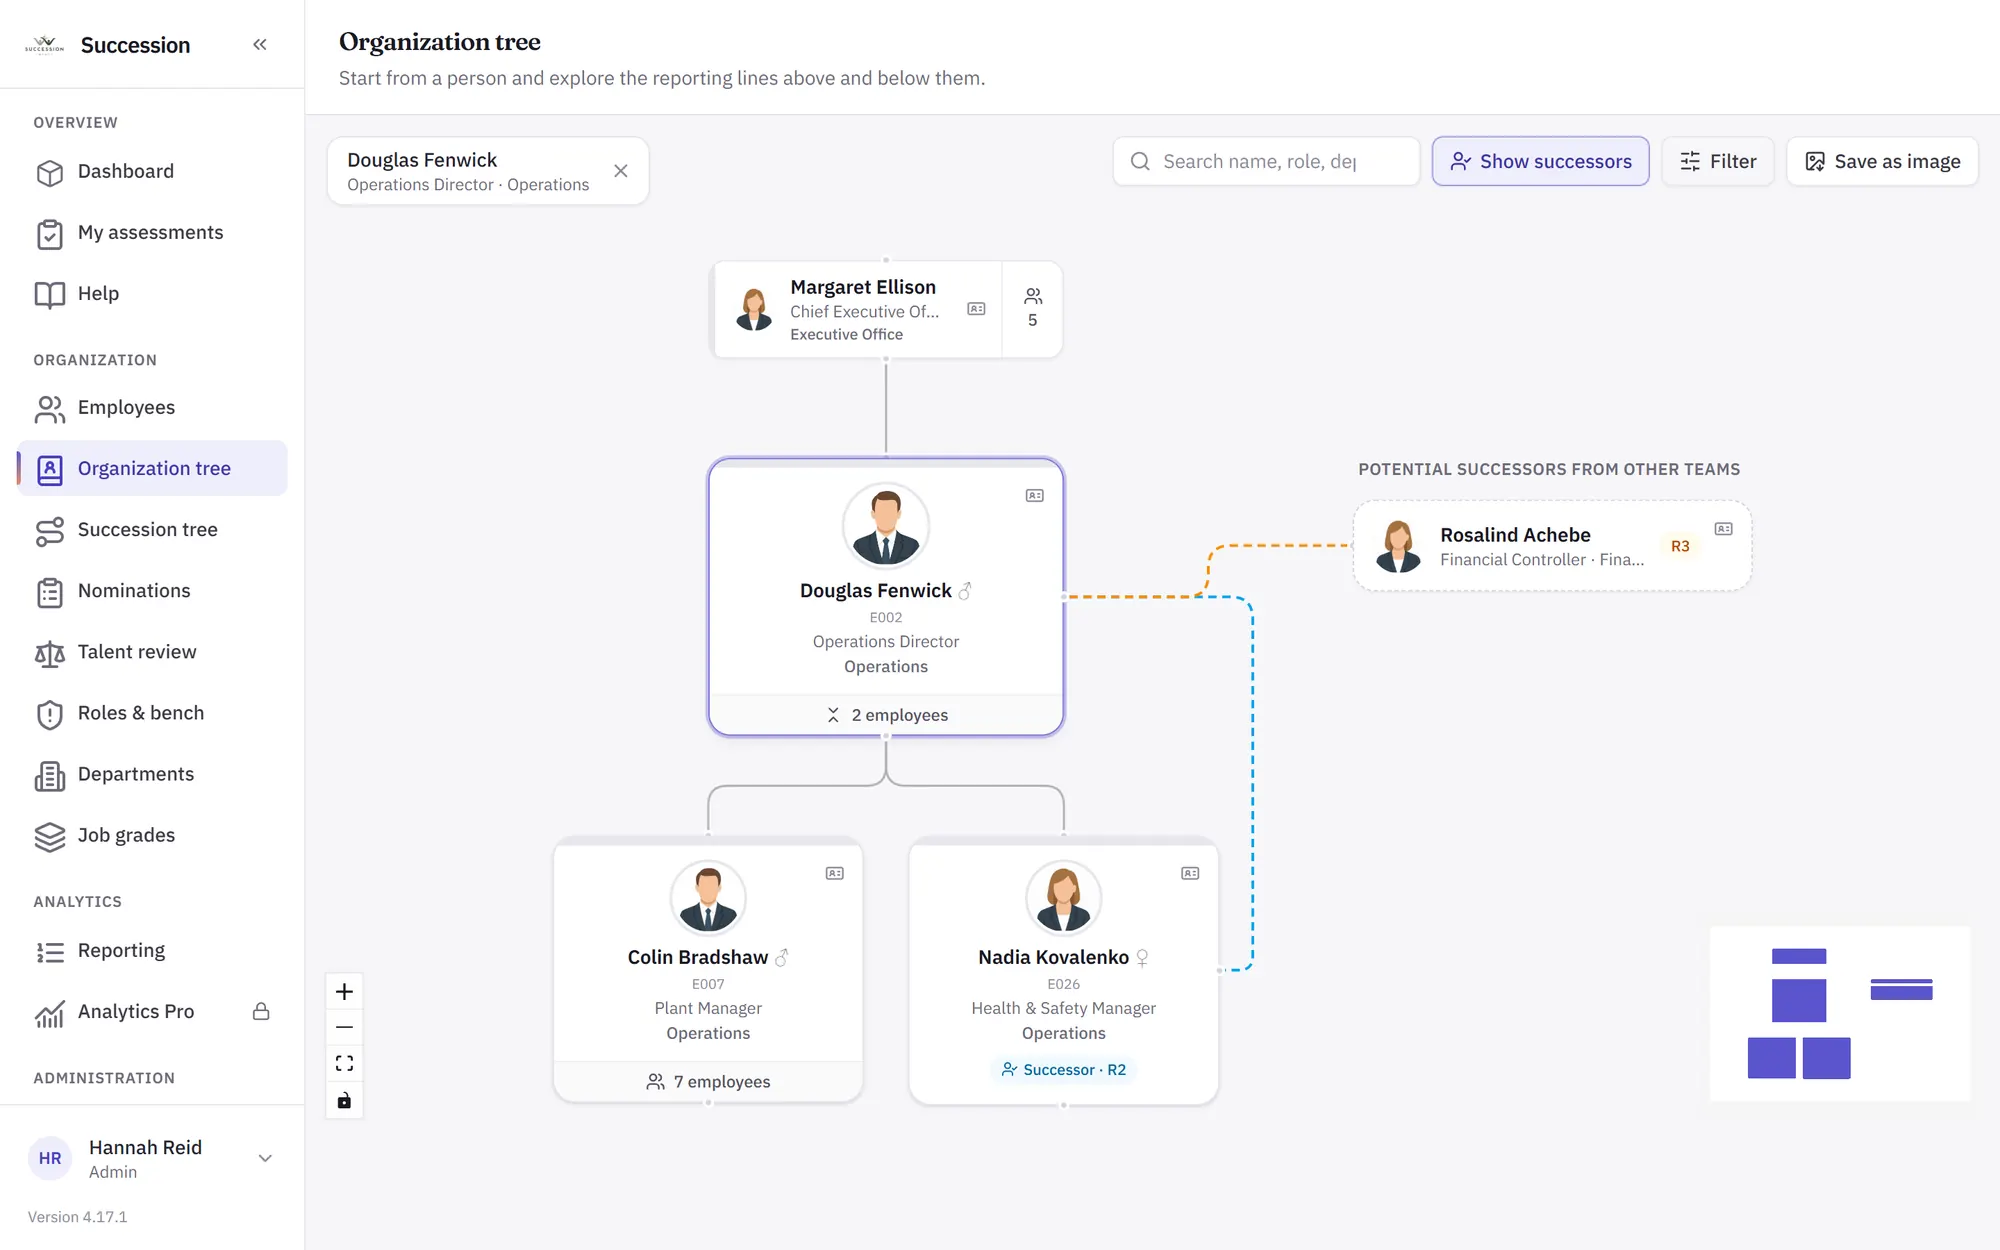Click Save as image
This screenshot has height=1250, width=2000.
click(x=1882, y=161)
